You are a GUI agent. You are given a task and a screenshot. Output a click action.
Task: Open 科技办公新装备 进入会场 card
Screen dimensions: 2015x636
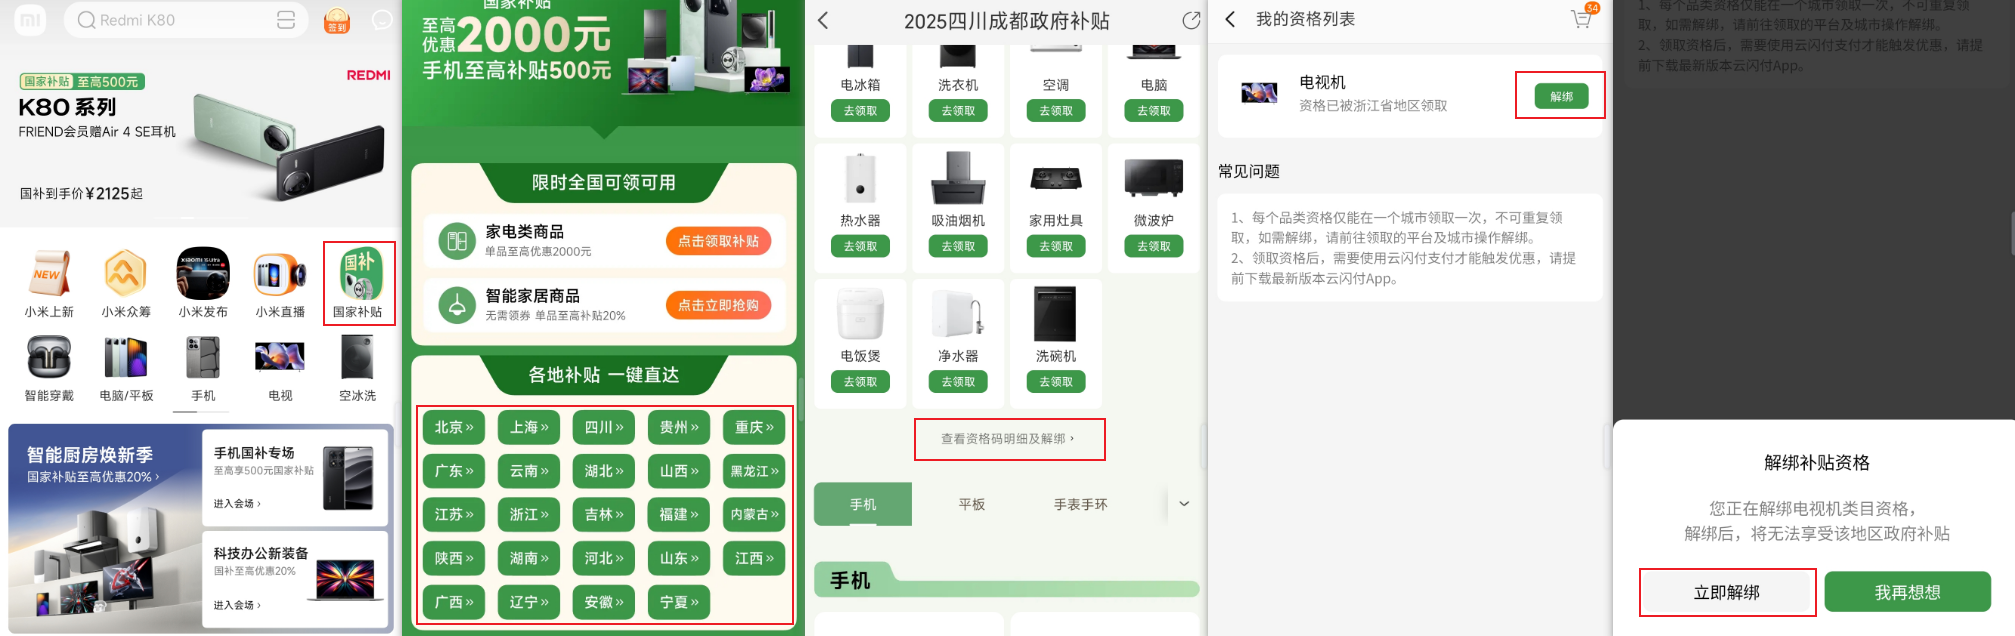pos(294,580)
